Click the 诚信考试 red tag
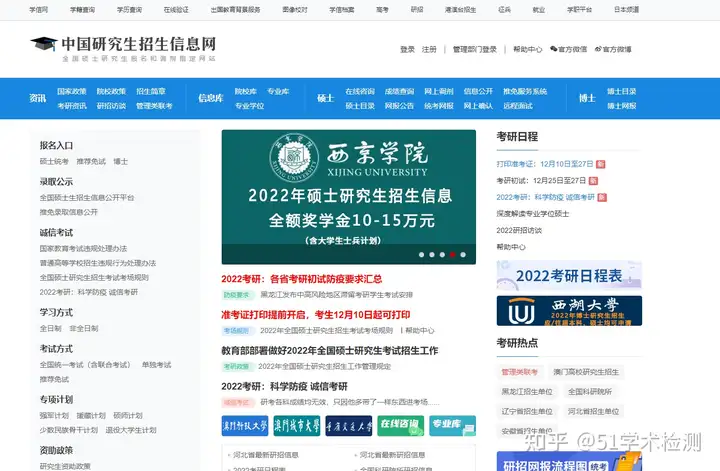 coord(236,402)
